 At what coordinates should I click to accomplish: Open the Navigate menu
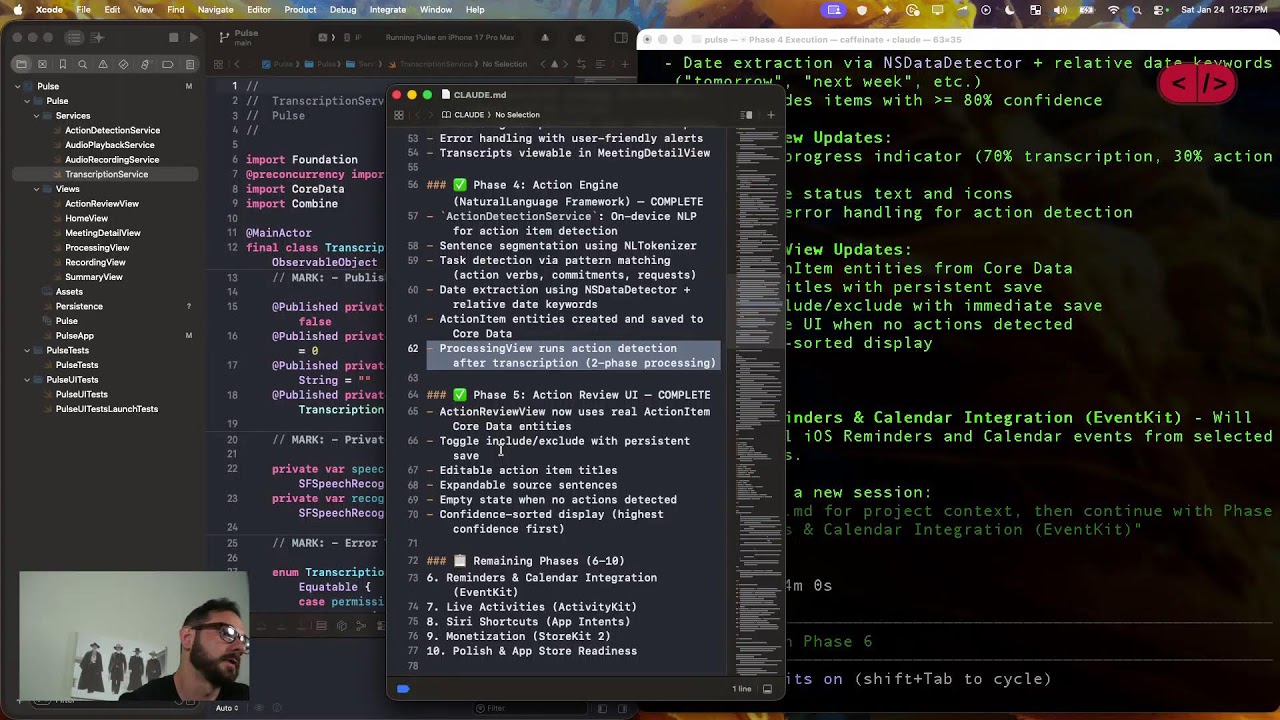[x=215, y=10]
